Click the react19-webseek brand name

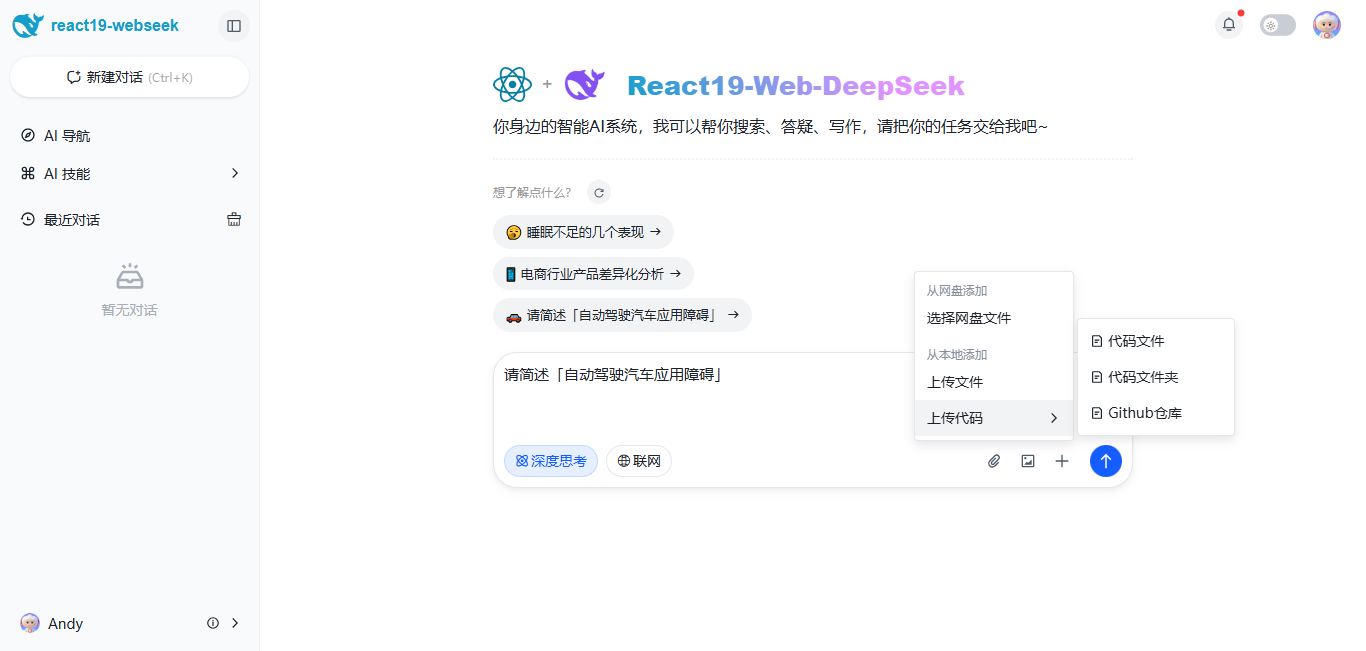(x=115, y=26)
